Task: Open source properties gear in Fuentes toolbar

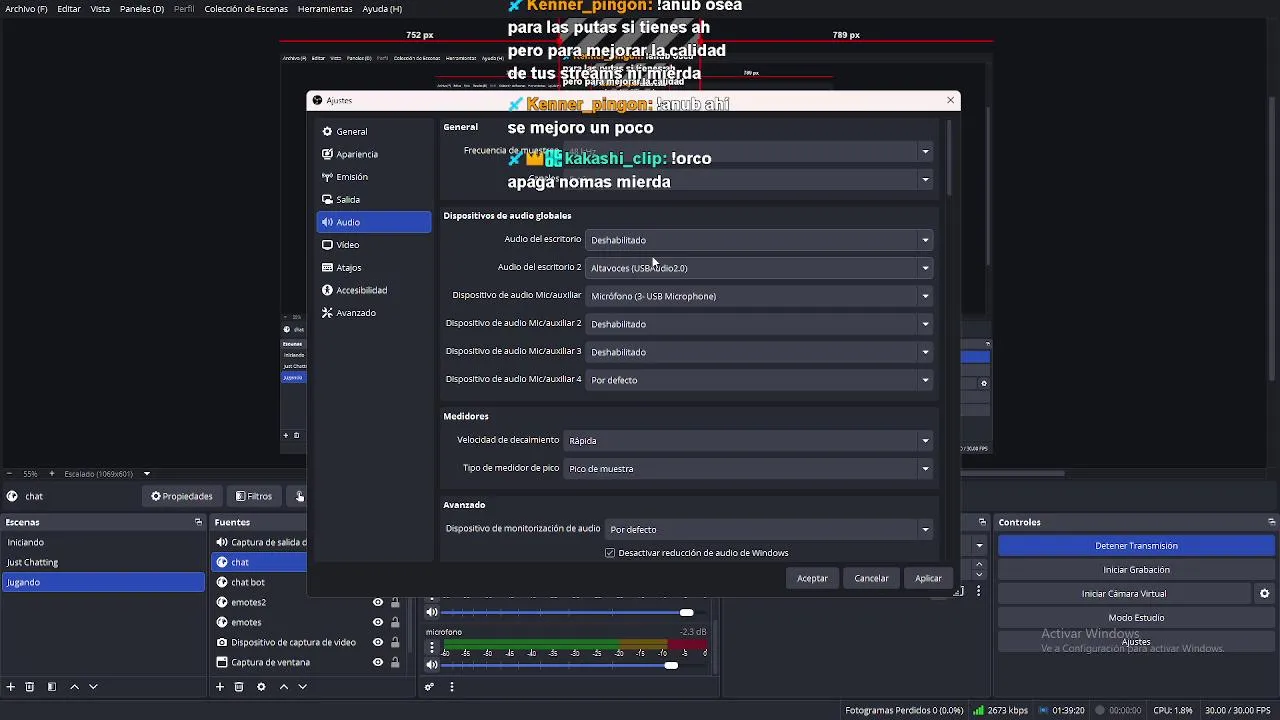Action: [261, 687]
